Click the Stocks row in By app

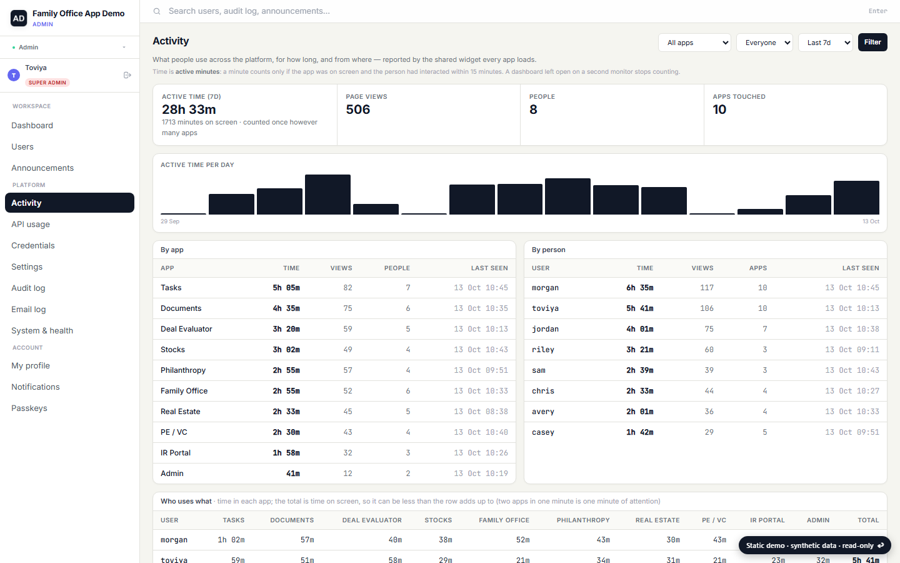(x=334, y=350)
